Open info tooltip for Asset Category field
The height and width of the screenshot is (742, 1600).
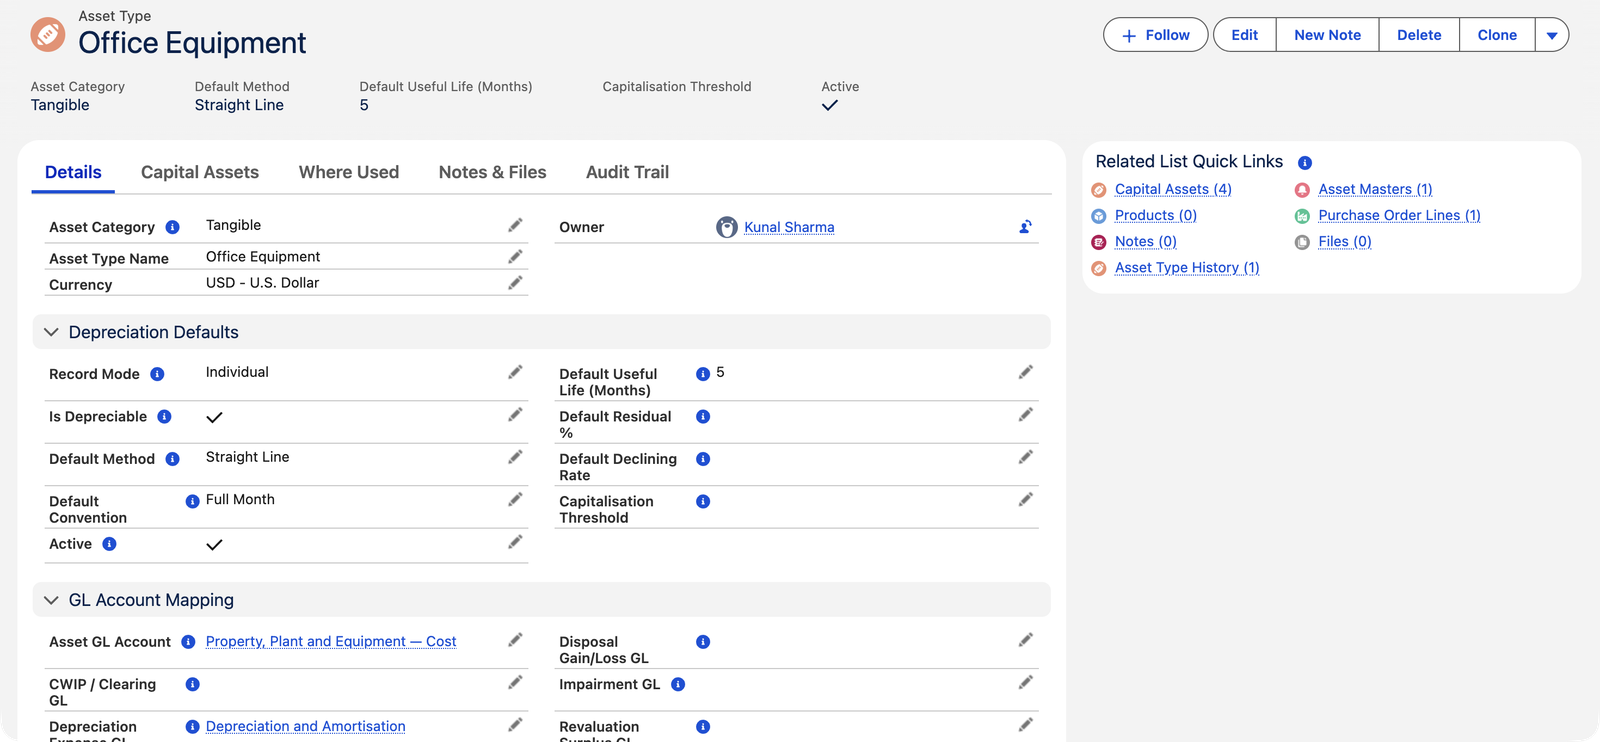[172, 227]
